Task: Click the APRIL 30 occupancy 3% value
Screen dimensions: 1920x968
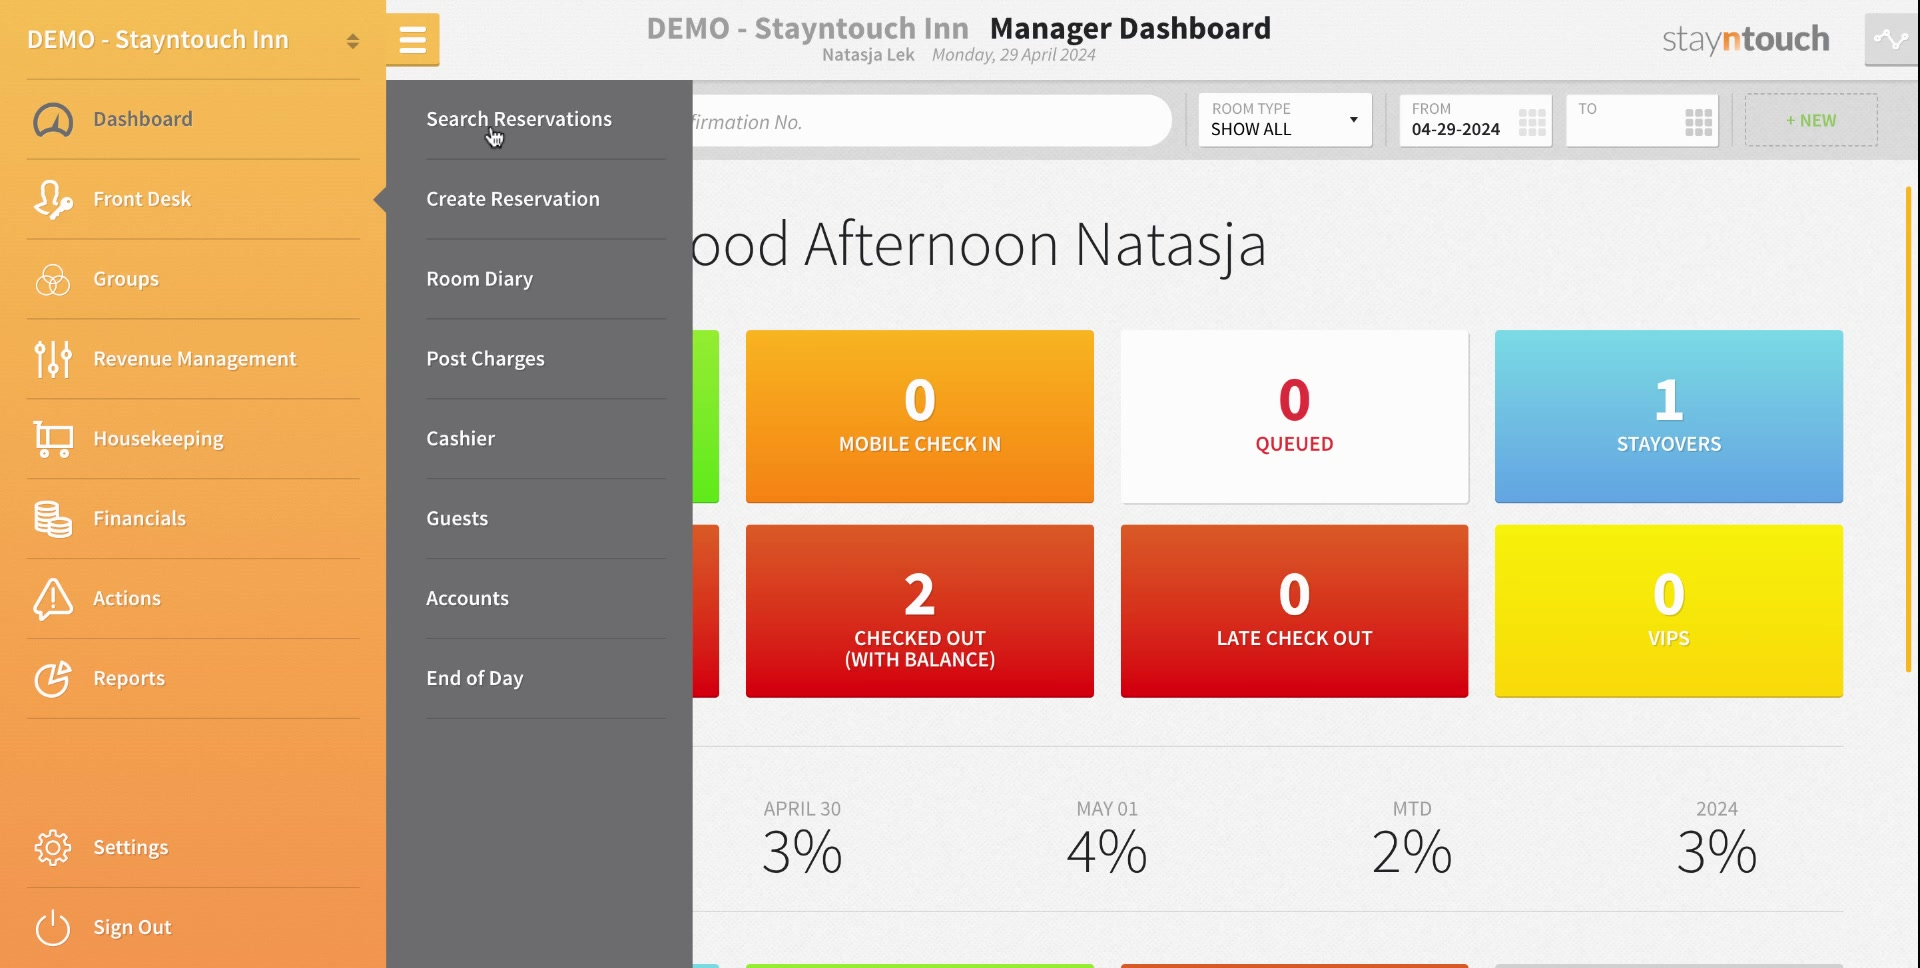Action: pyautogui.click(x=802, y=853)
